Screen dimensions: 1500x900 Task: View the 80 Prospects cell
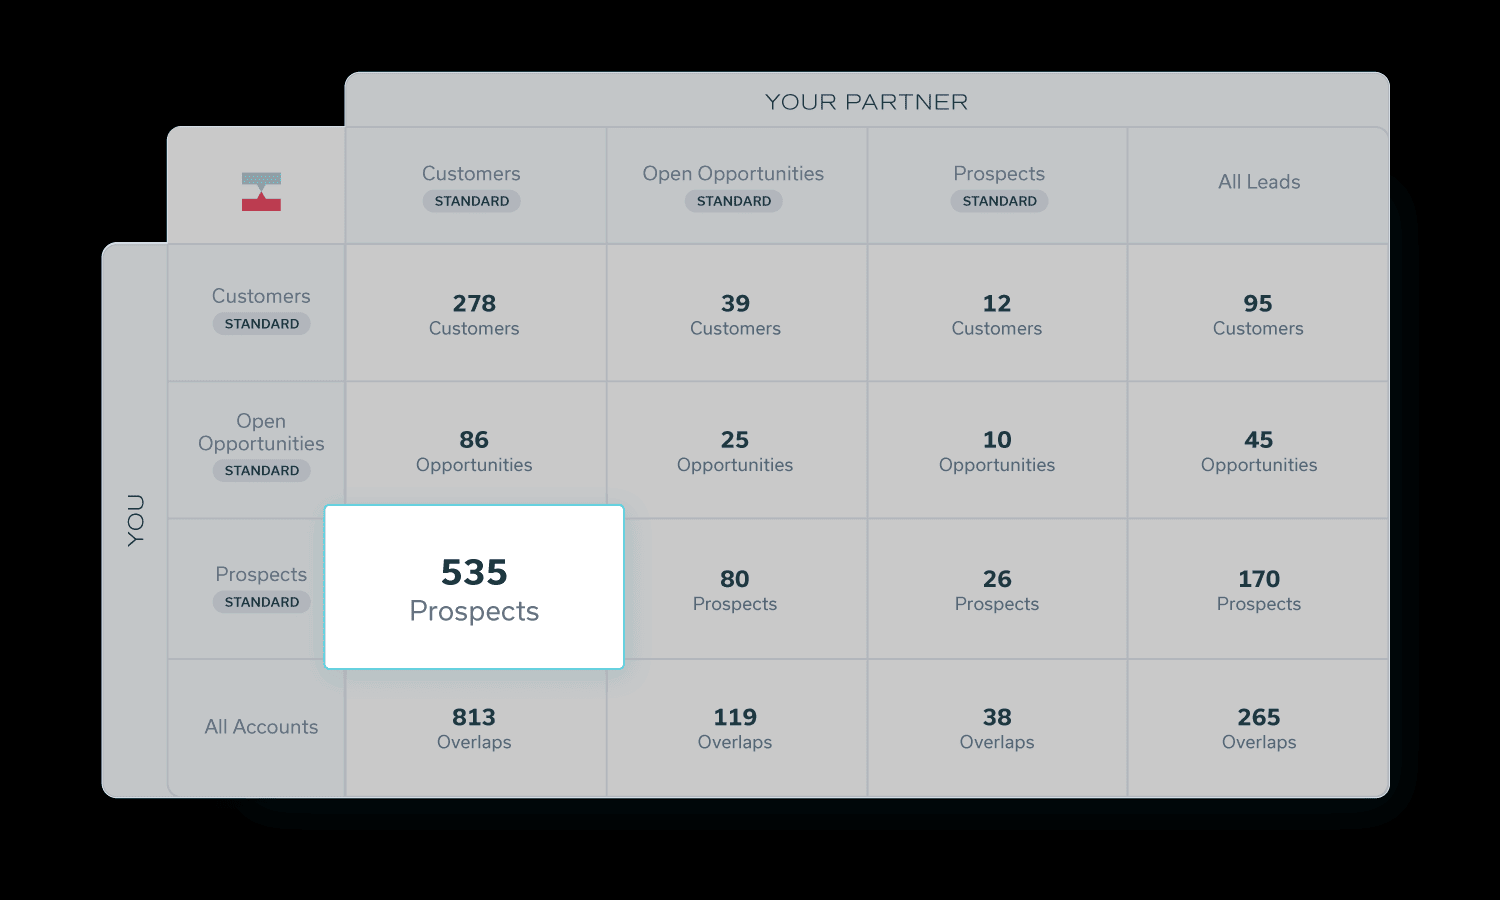pos(735,590)
